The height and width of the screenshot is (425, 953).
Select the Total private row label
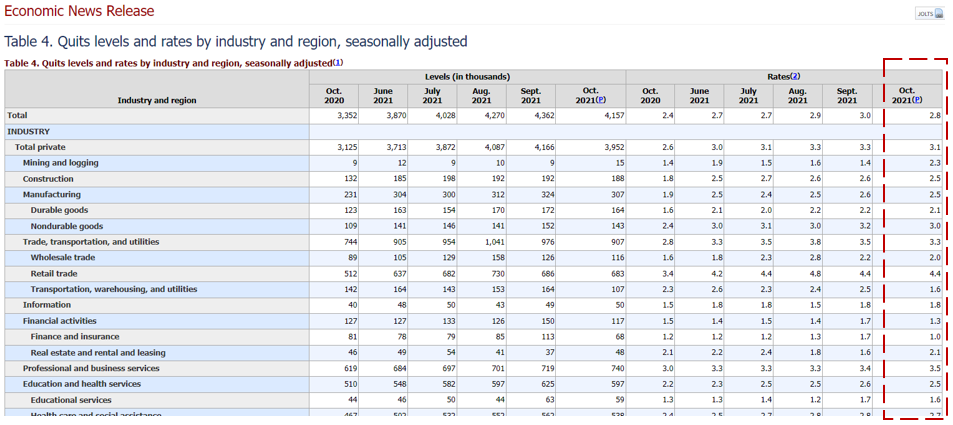click(x=40, y=147)
